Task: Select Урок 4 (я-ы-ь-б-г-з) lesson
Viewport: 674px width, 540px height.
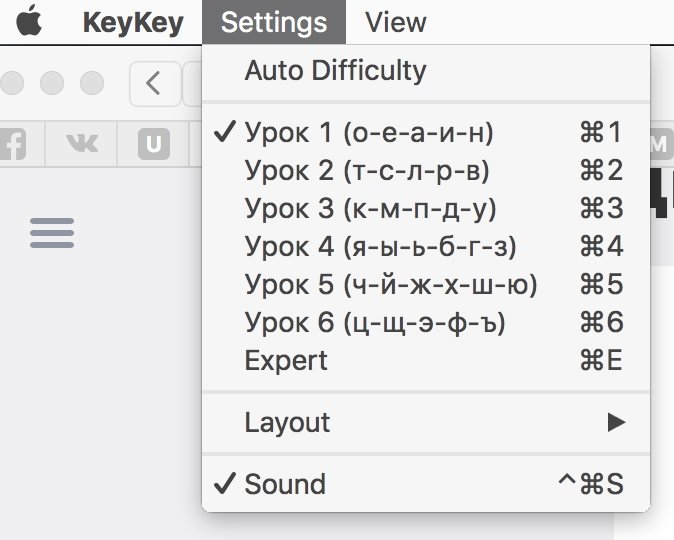Action: 380,247
